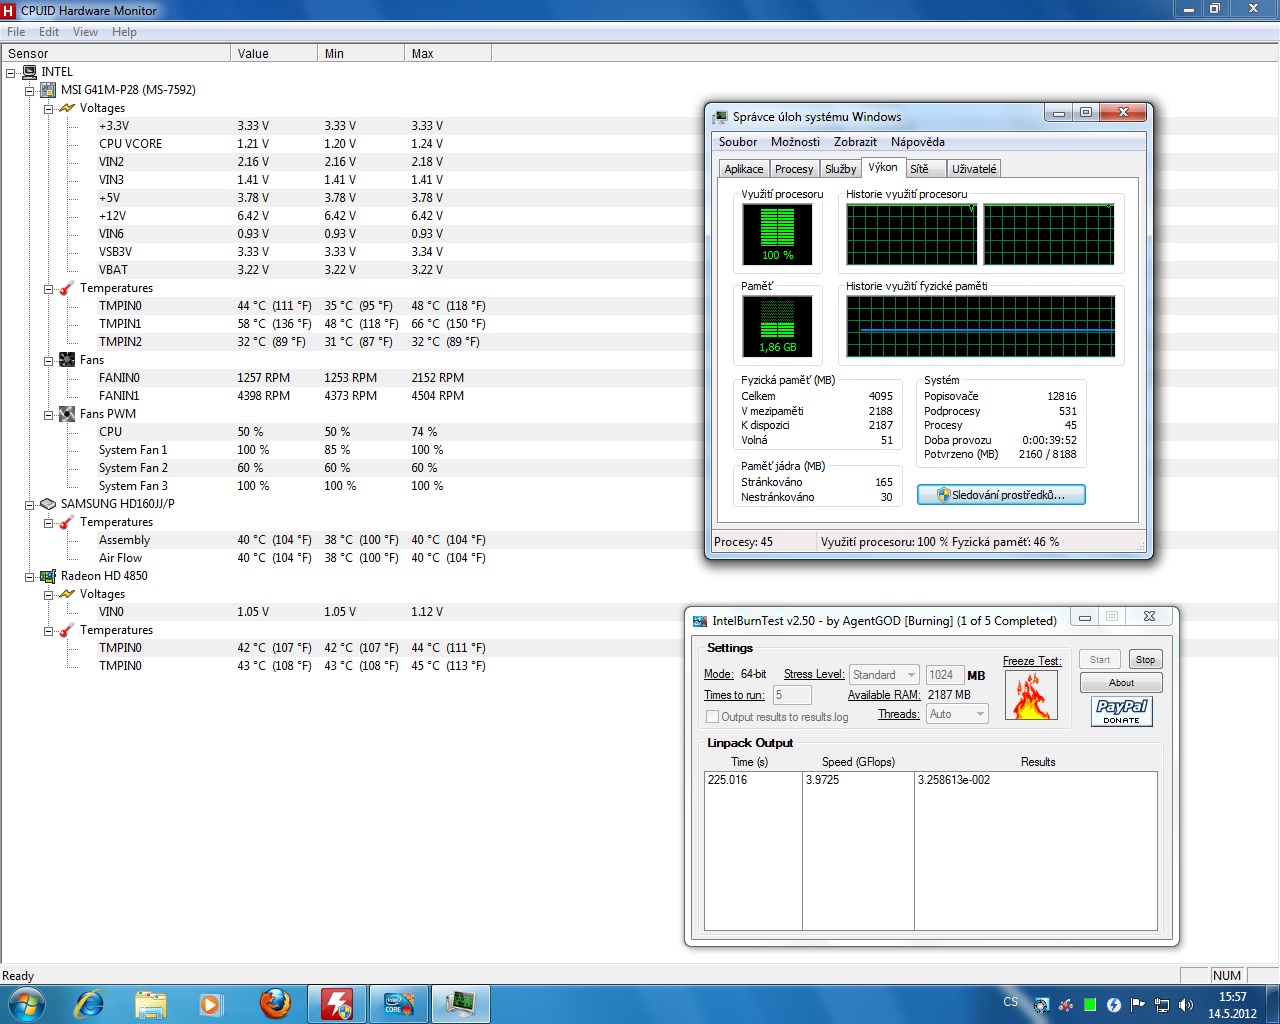
Task: Open Action Center flag tray icon
Action: pyautogui.click(x=1138, y=1004)
